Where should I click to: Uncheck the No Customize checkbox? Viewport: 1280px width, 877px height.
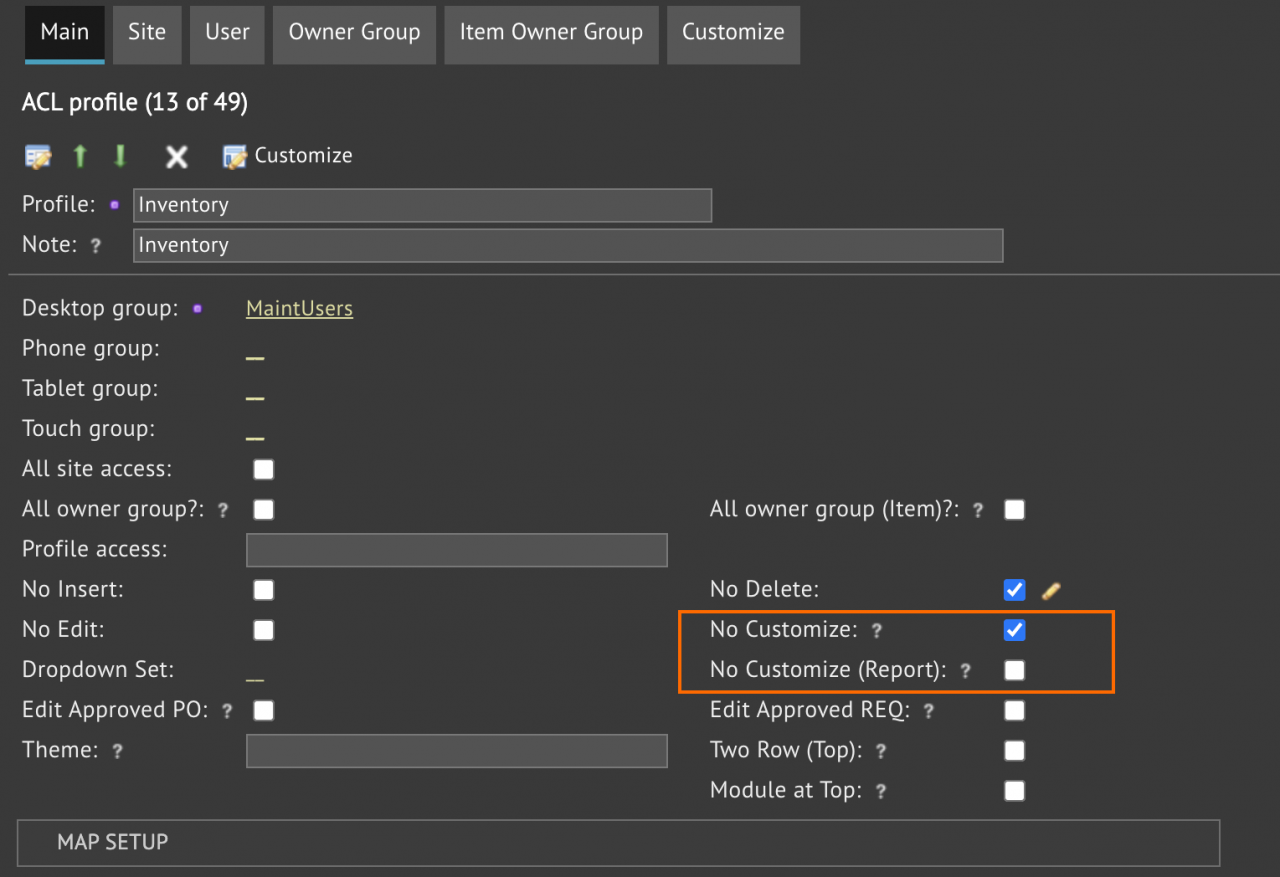click(x=1015, y=630)
